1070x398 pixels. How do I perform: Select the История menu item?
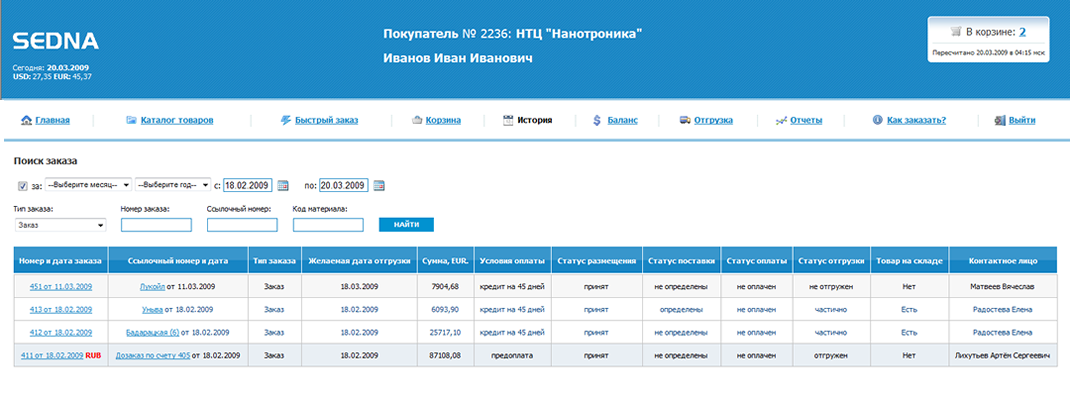(x=534, y=121)
